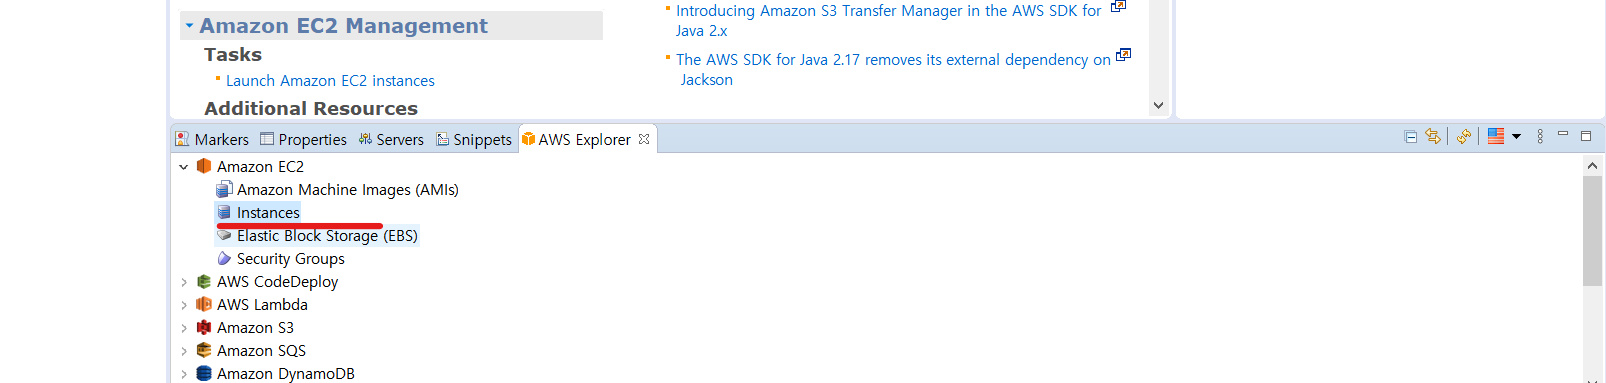
Task: Collapse the Amazon EC2 Management section
Action: pyautogui.click(x=189, y=26)
